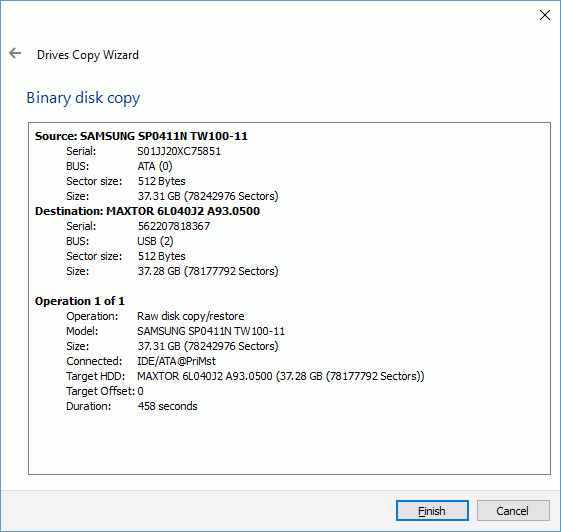The image size is (561, 532).
Task: Click the Model value SAMSUNG SP0411N TW100-11
Action: point(211,331)
